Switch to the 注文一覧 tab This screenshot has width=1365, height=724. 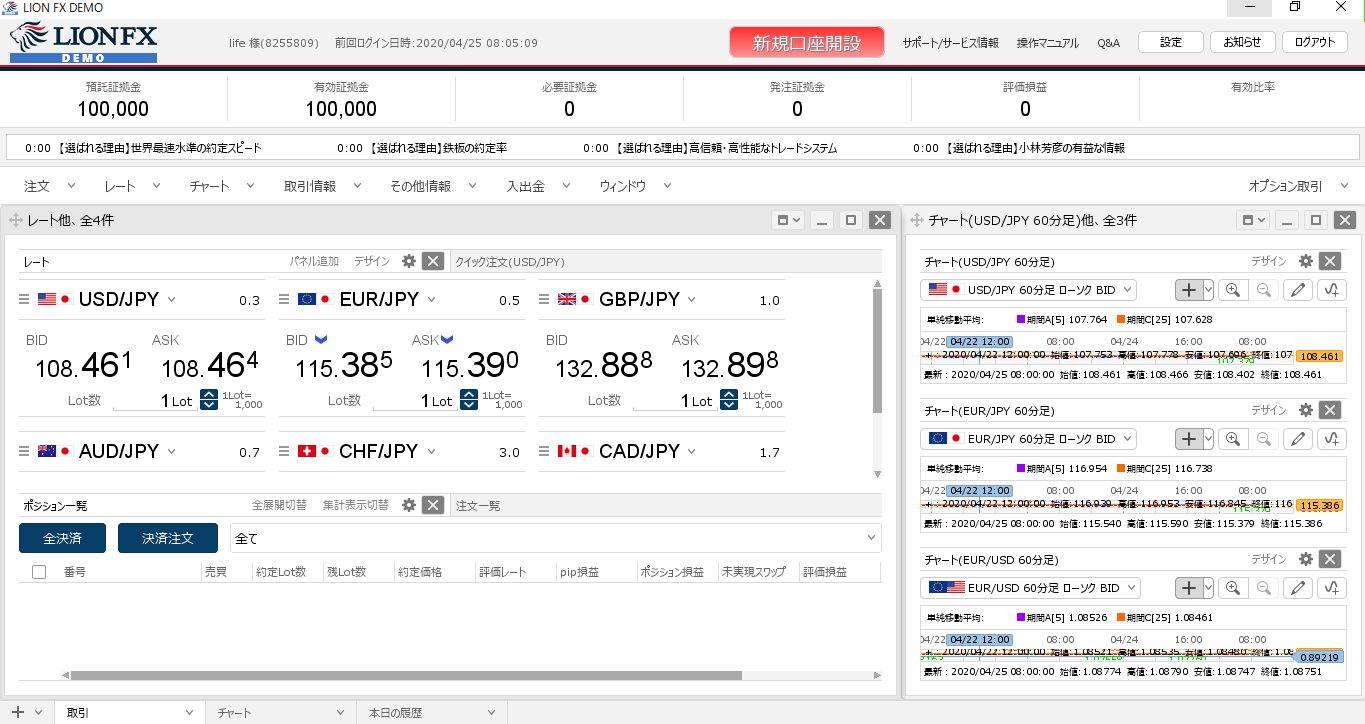click(478, 505)
